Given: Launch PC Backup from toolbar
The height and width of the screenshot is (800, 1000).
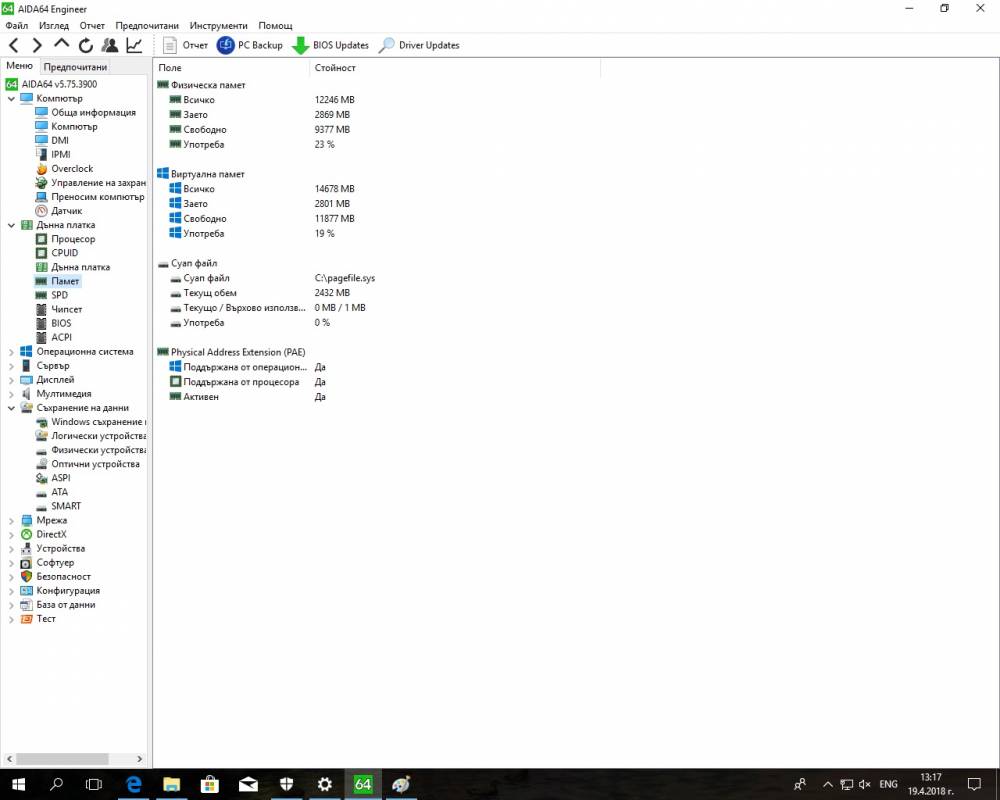Looking at the screenshot, I should [250, 45].
